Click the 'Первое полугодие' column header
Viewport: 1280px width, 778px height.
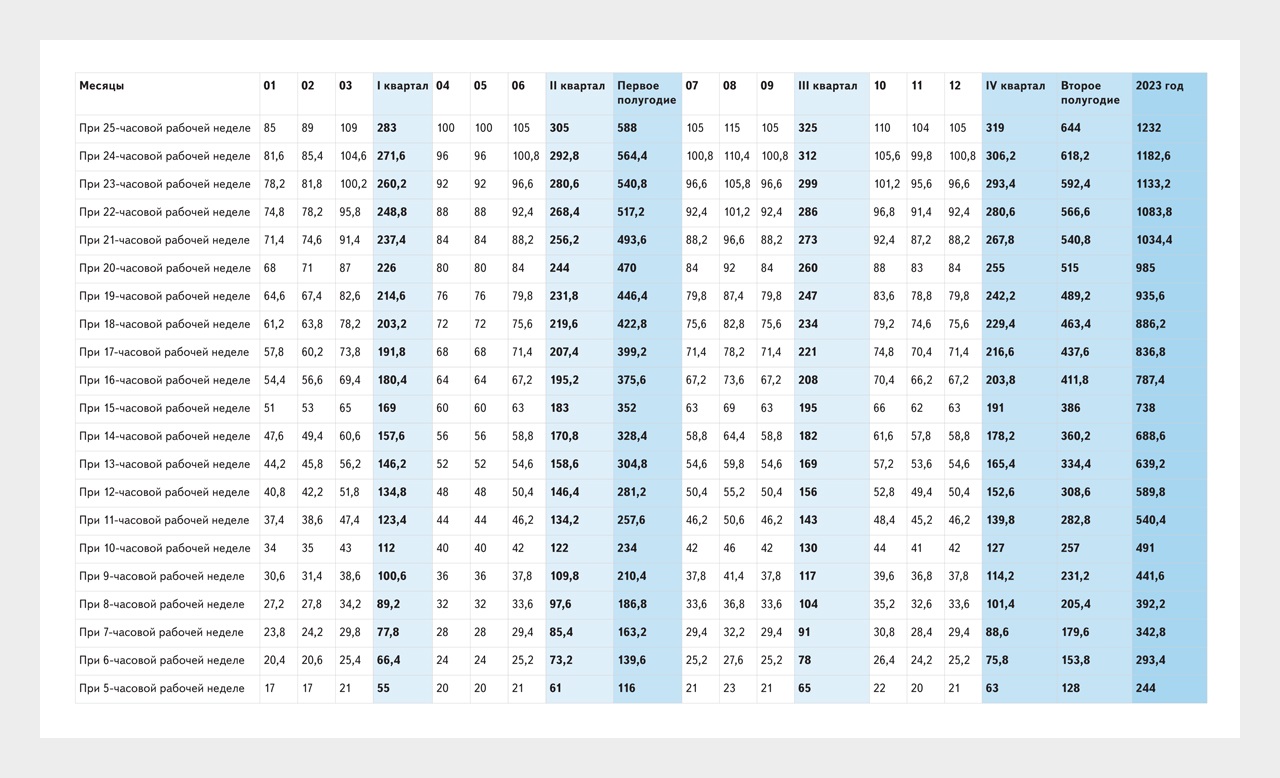point(647,93)
